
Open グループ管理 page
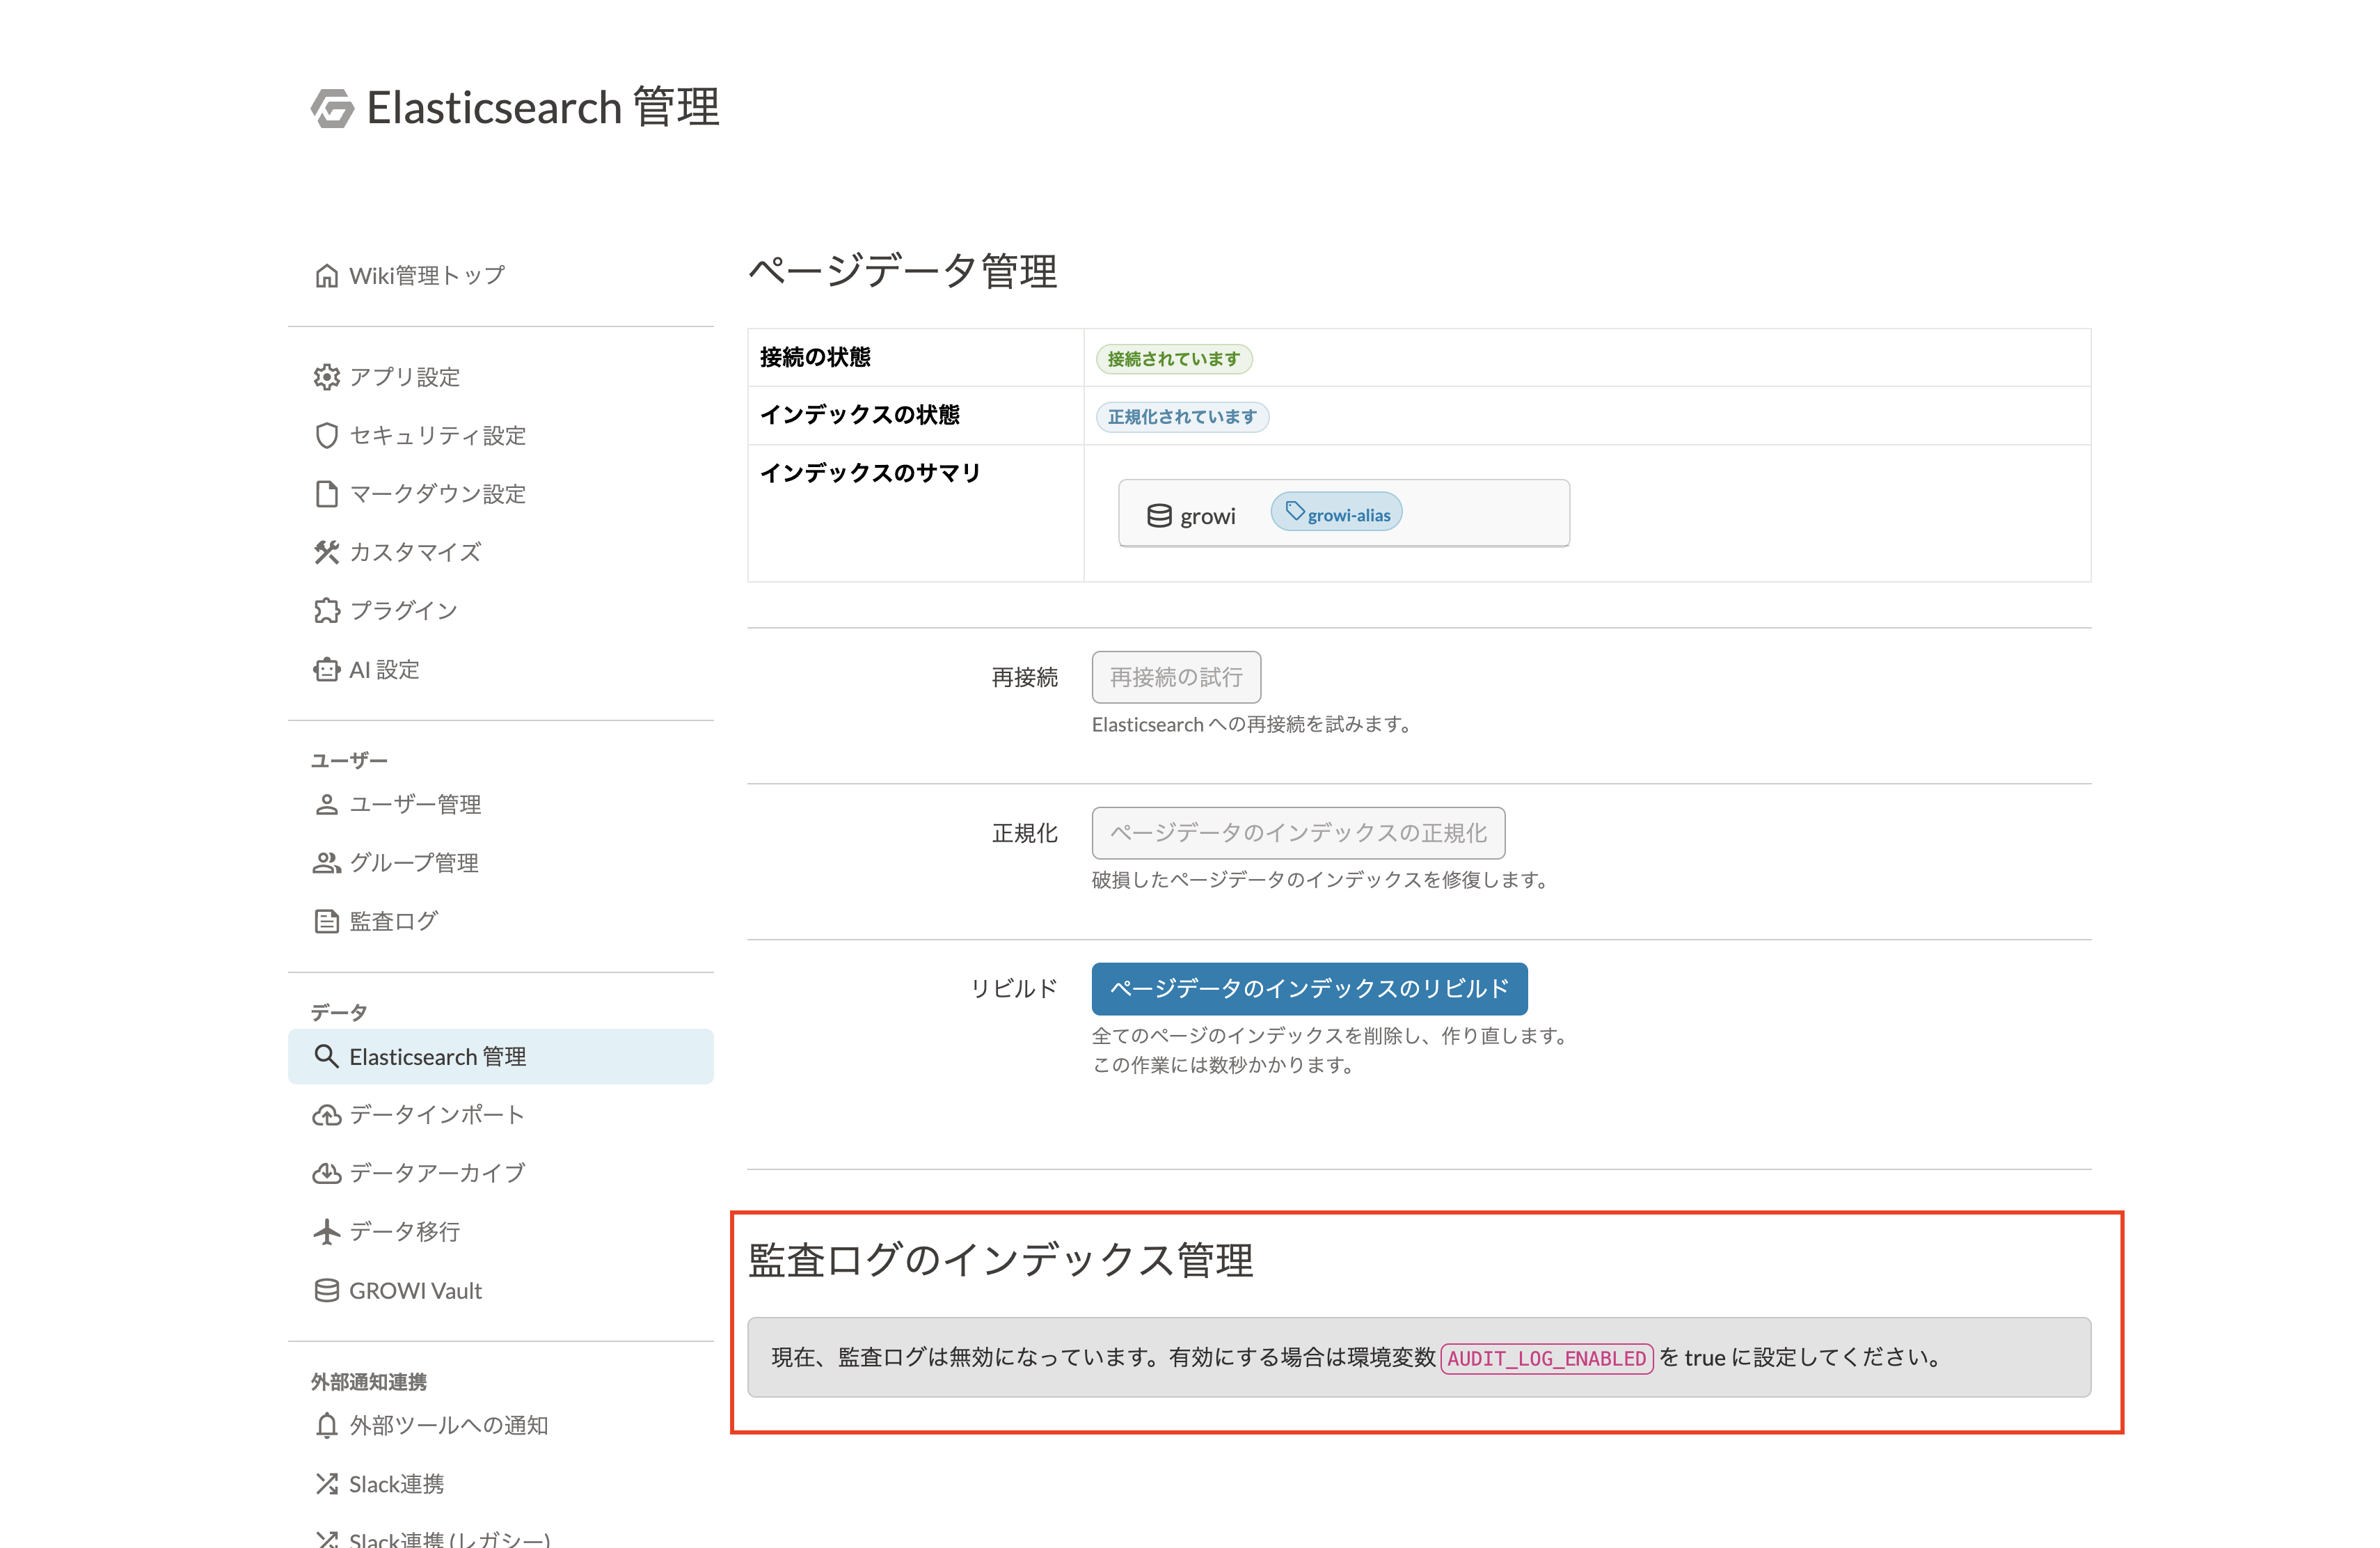501,862
